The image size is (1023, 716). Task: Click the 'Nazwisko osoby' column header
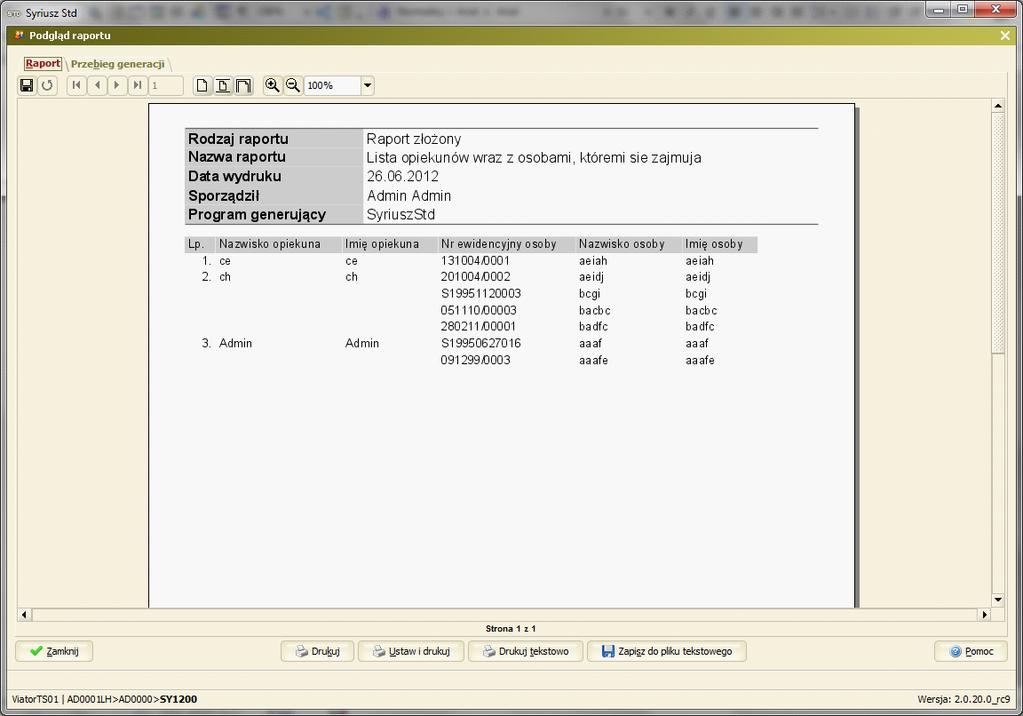pyautogui.click(x=622, y=244)
